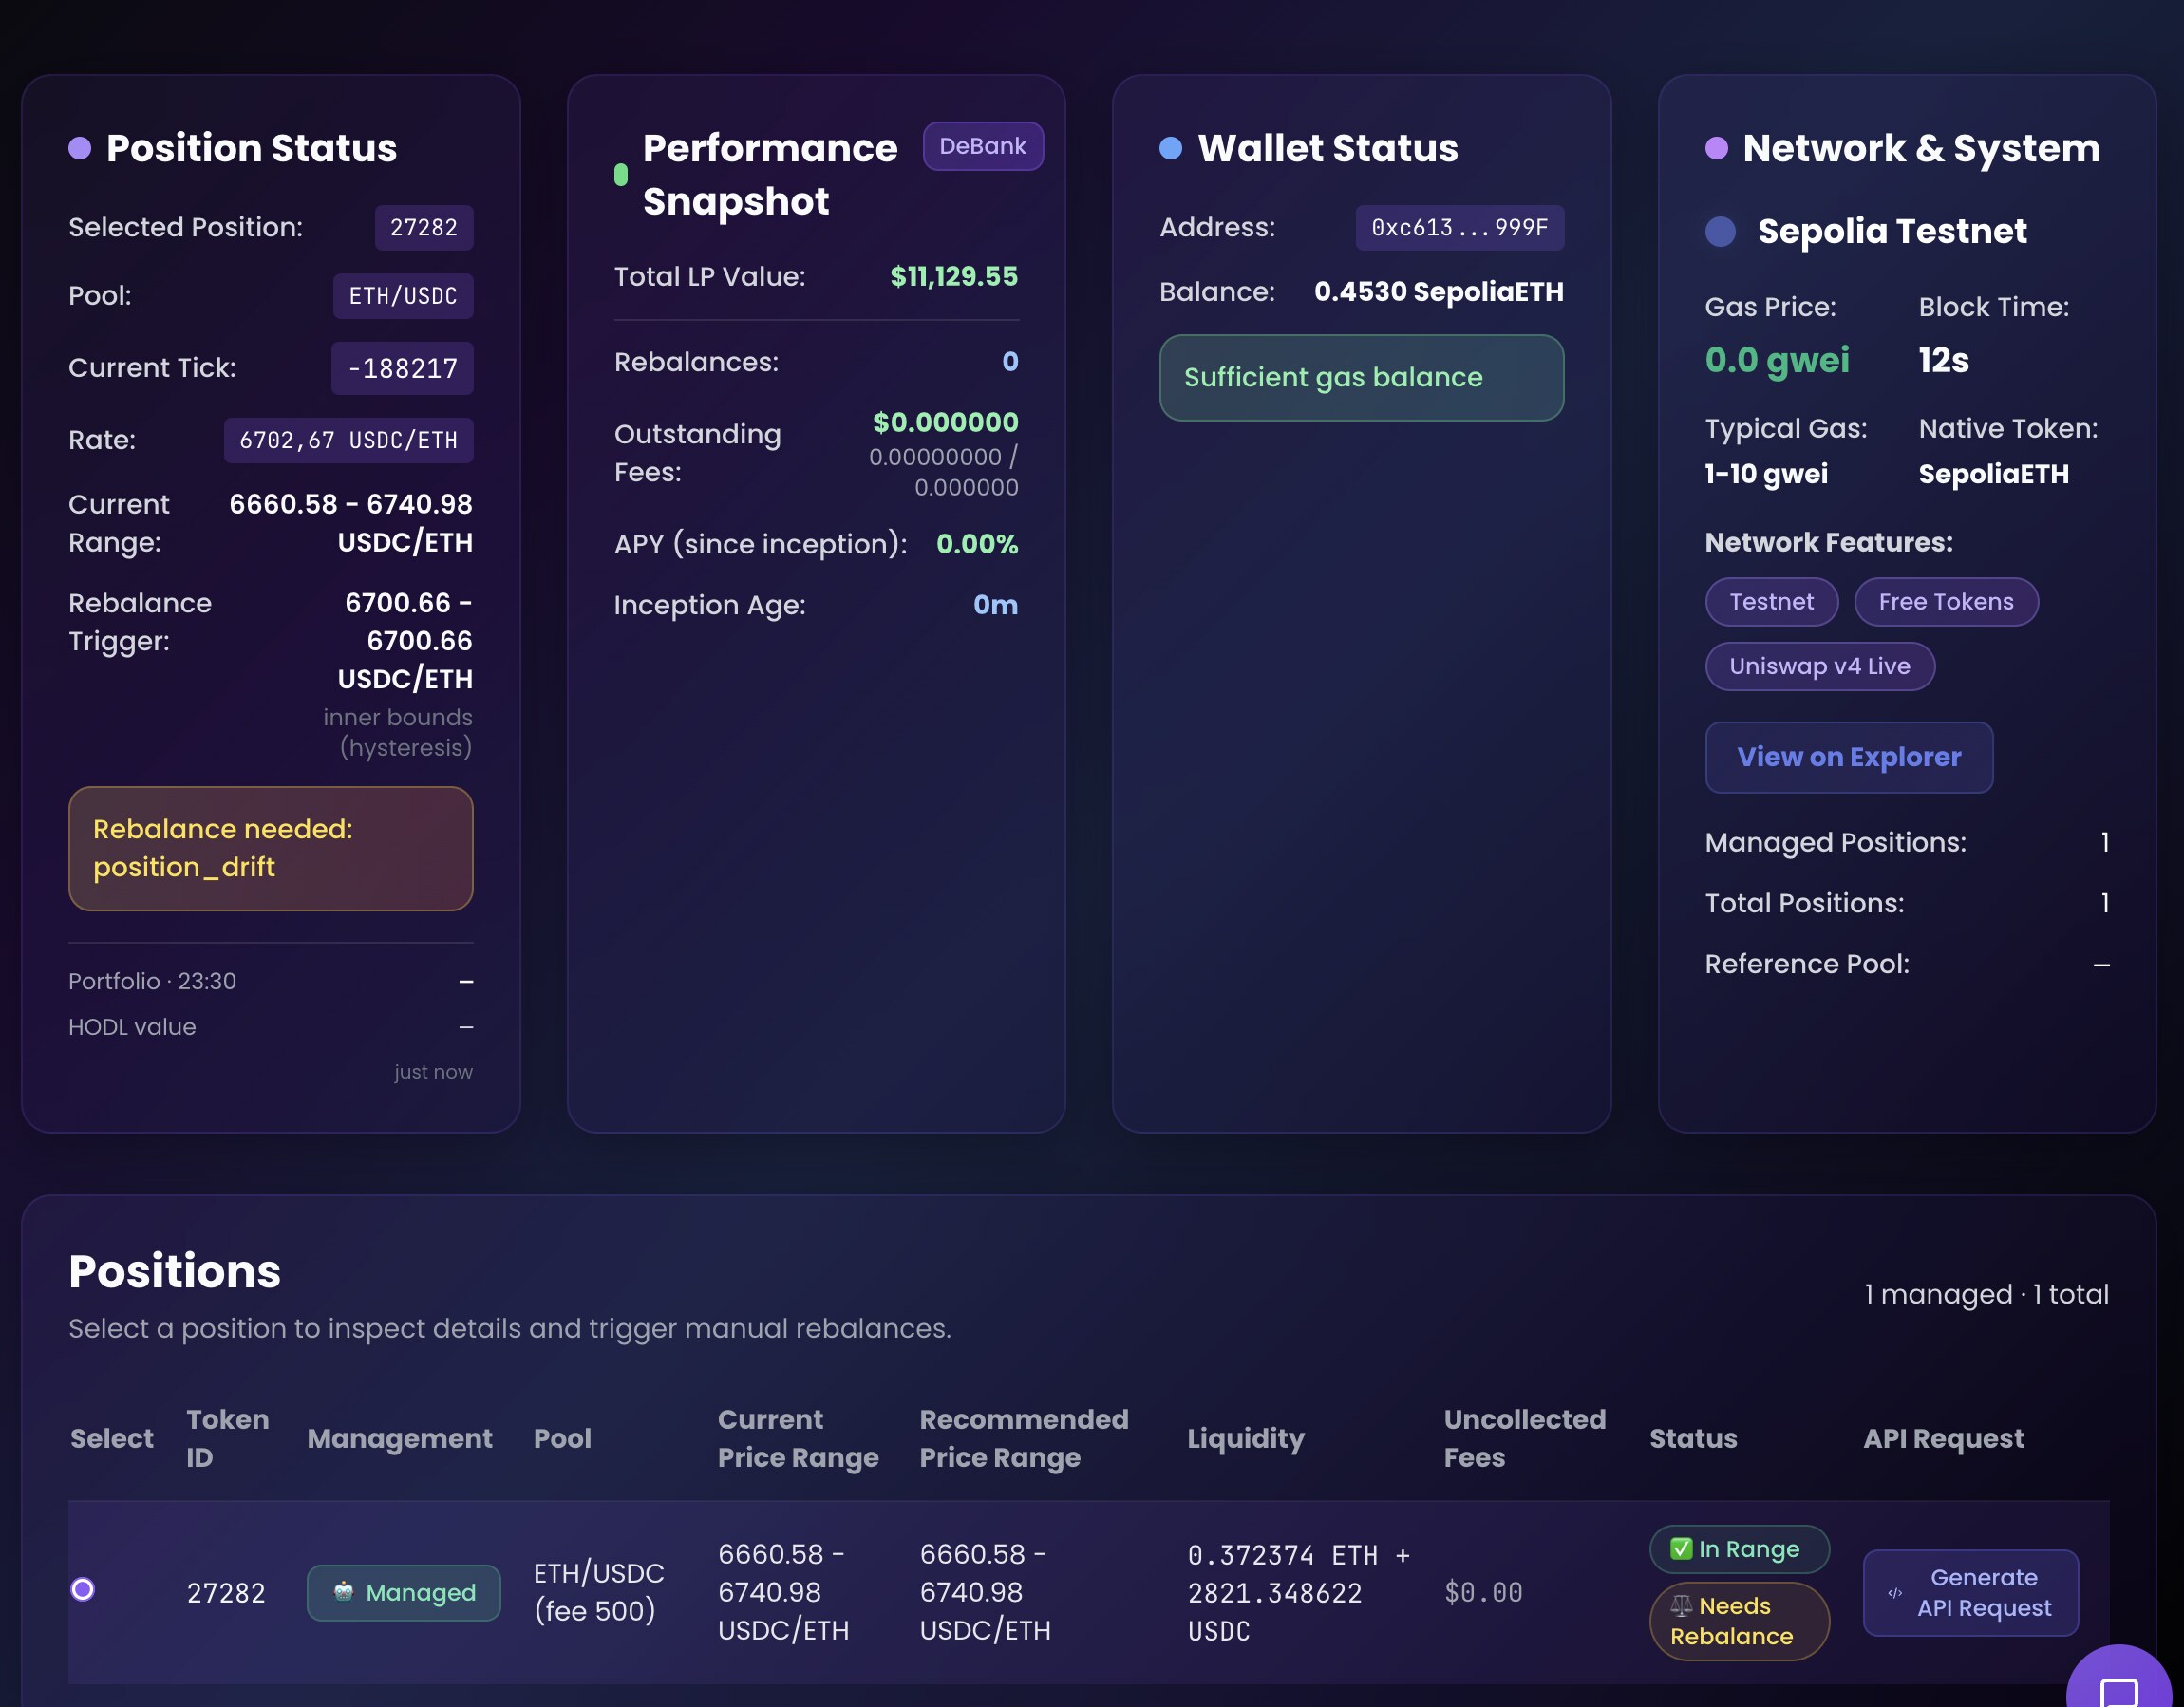Click the selected position value 27282

tap(424, 228)
